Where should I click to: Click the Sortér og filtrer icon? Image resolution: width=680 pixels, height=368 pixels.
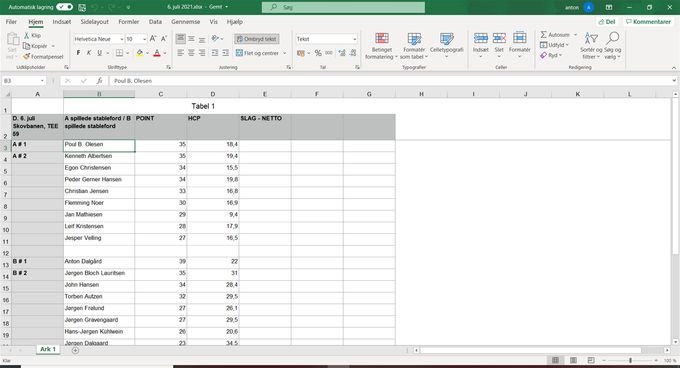point(591,38)
